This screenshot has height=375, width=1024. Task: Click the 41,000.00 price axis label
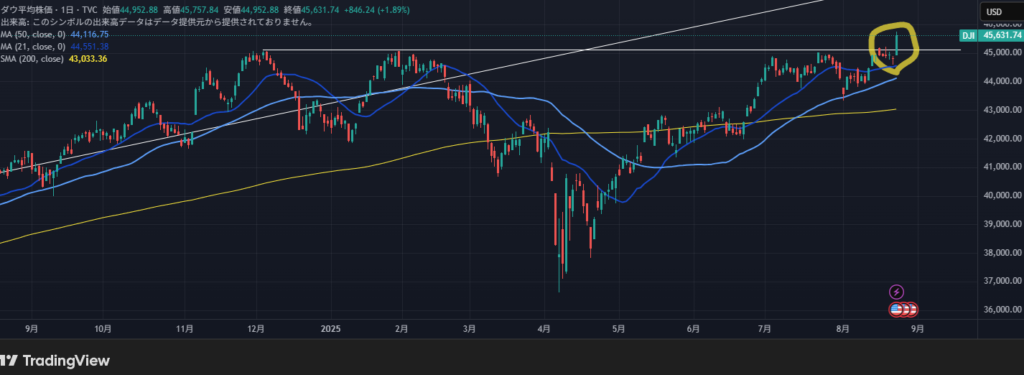pyautogui.click(x=1001, y=167)
